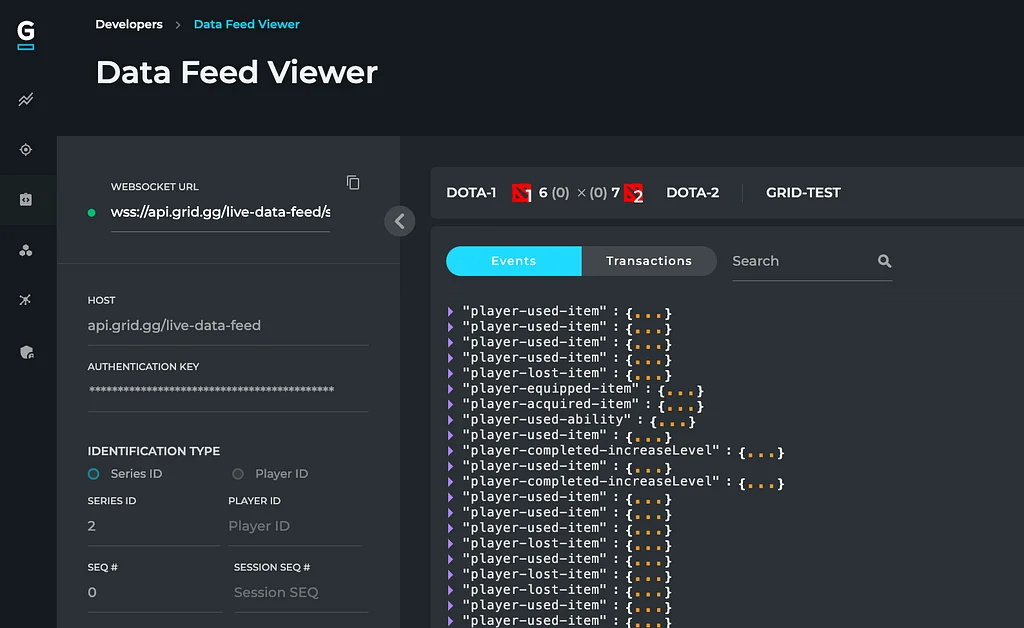Collapse the left panel with the chevron
Image resolution: width=1024 pixels, height=628 pixels.
coord(400,221)
